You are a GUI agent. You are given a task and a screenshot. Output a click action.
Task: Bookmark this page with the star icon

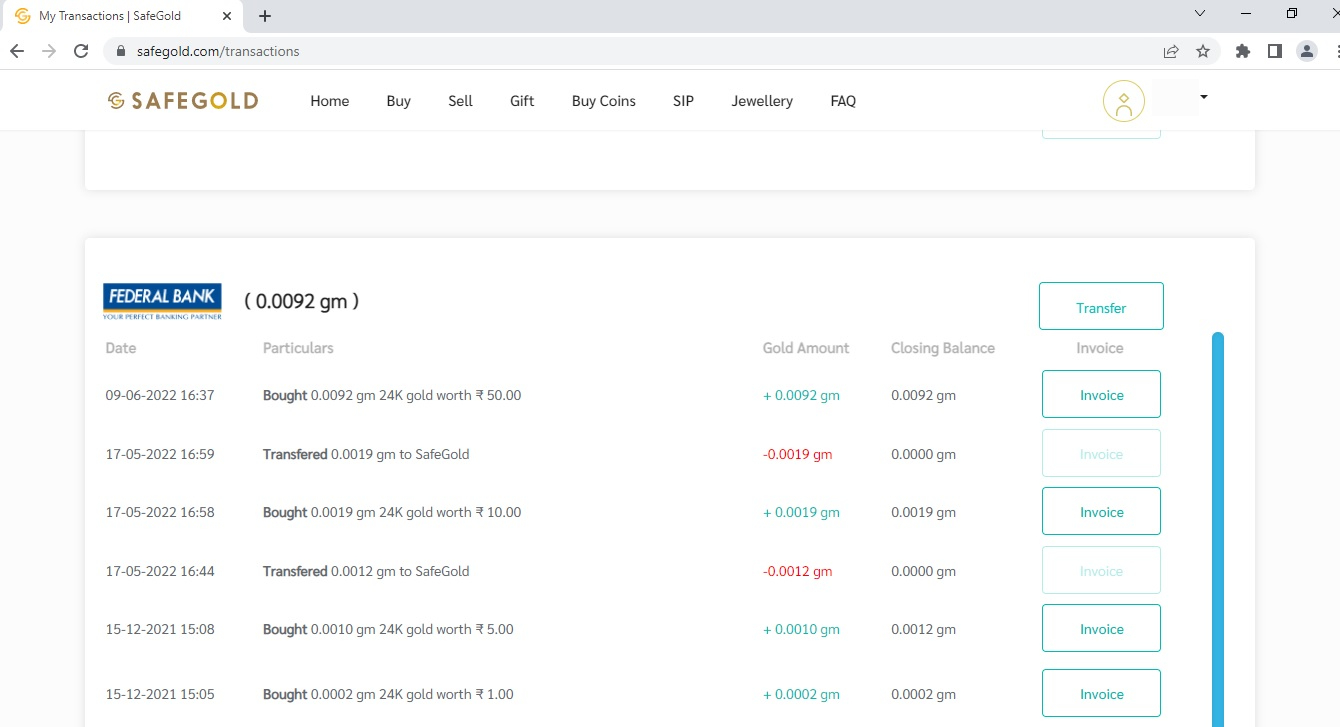[1203, 51]
